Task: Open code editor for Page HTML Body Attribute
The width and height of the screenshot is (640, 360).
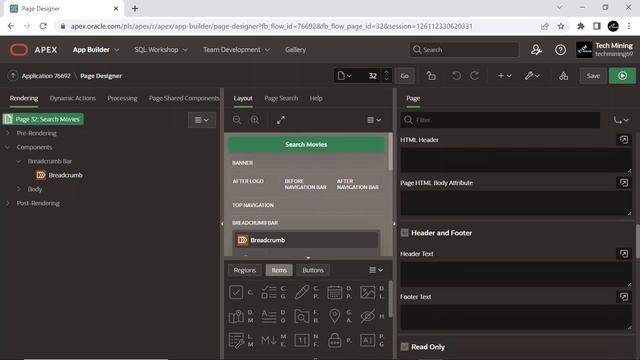Action: 624,183
